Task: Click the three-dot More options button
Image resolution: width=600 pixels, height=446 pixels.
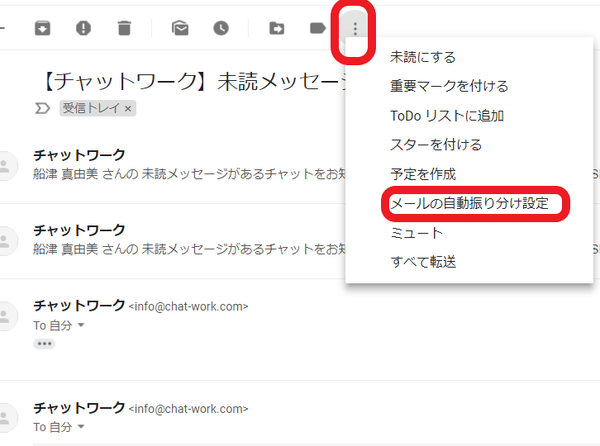Action: coord(355,28)
